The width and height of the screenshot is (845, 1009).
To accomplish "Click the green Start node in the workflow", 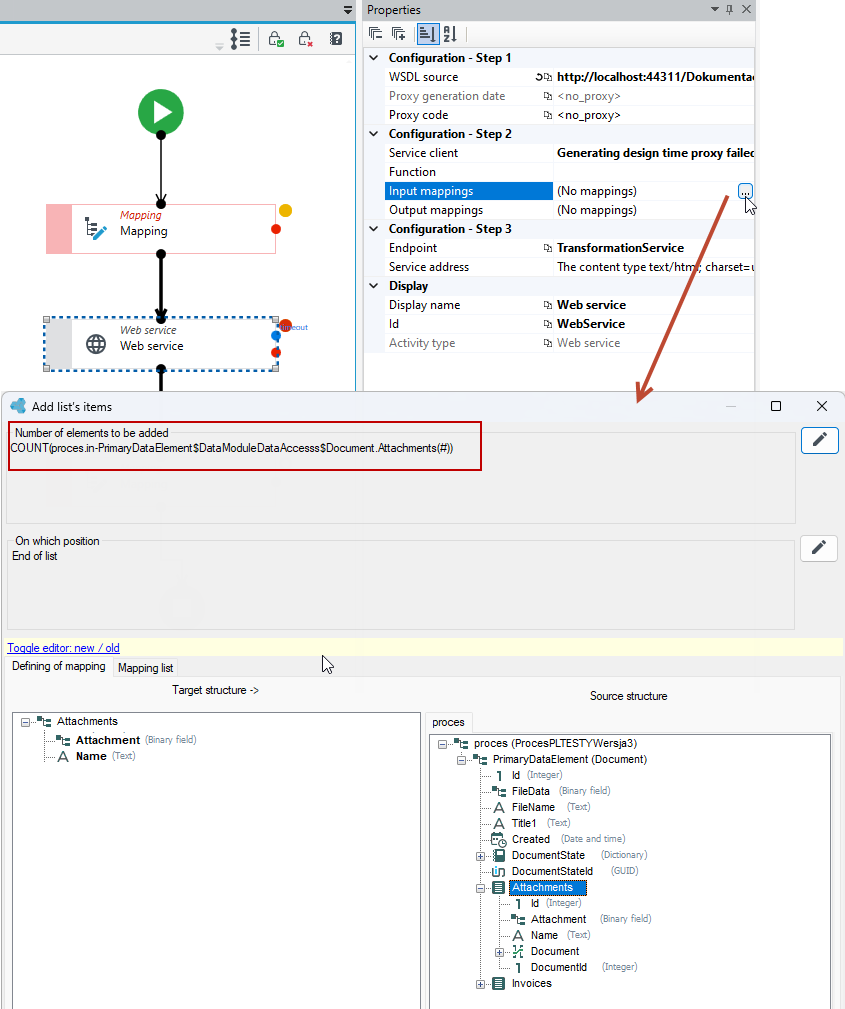I will (x=161, y=112).
